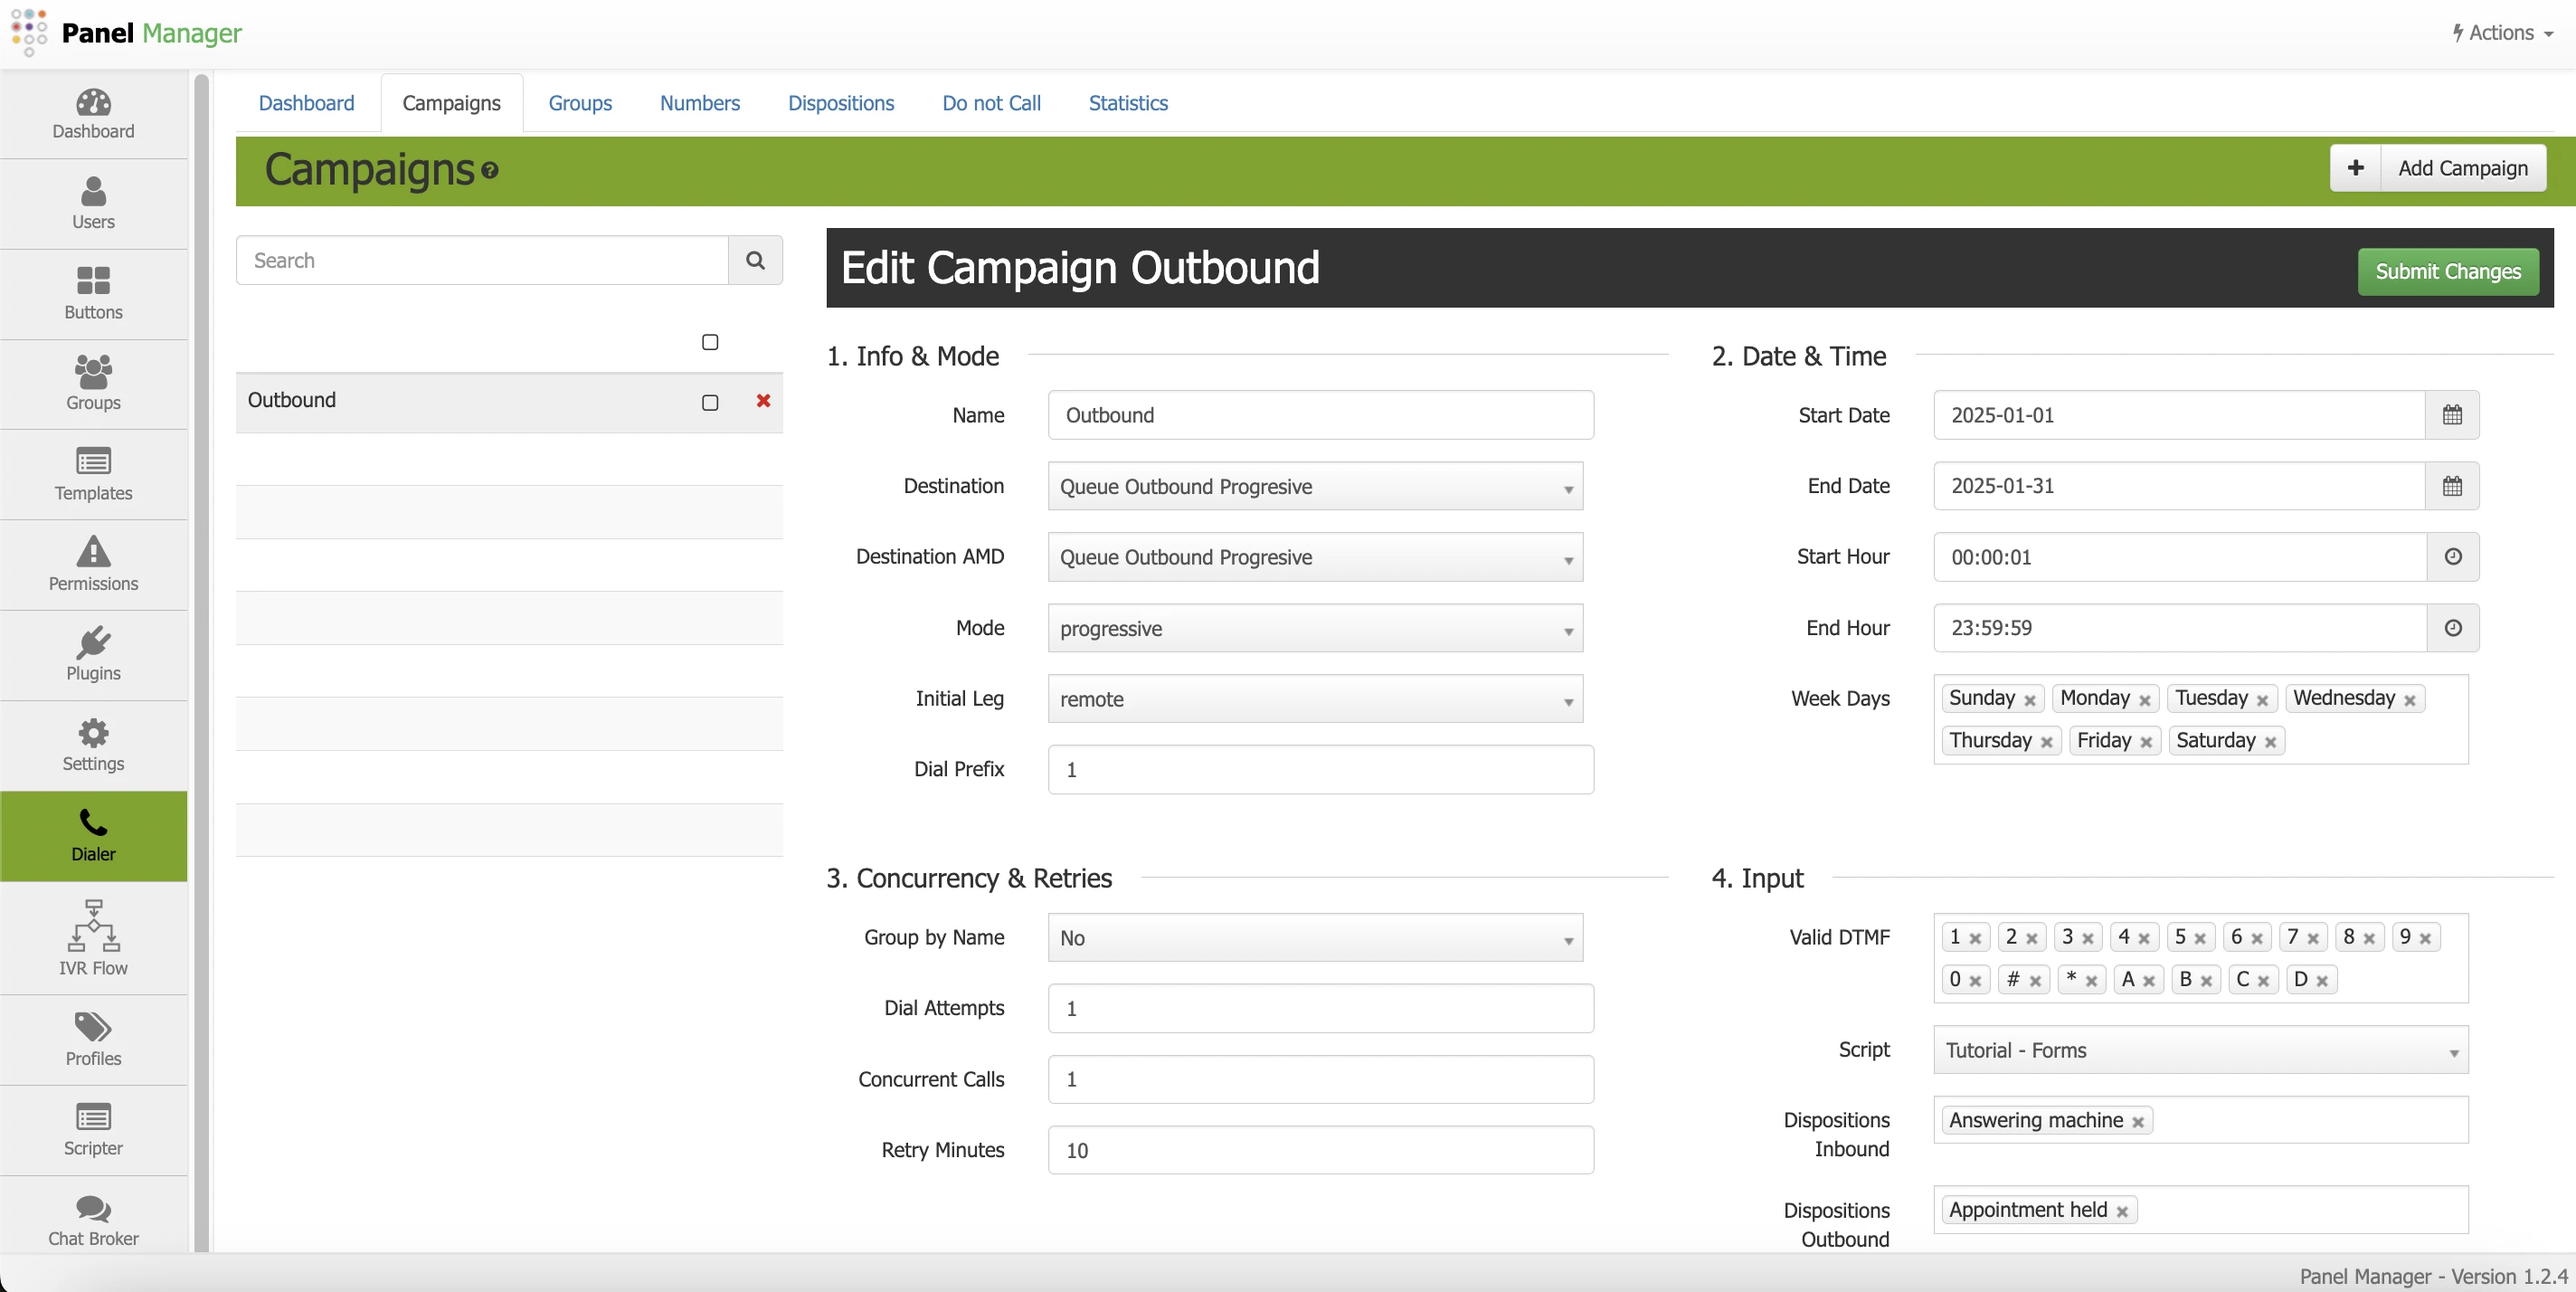Click inside the campaign Search field
Image resolution: width=2576 pixels, height=1292 pixels.
[480, 260]
